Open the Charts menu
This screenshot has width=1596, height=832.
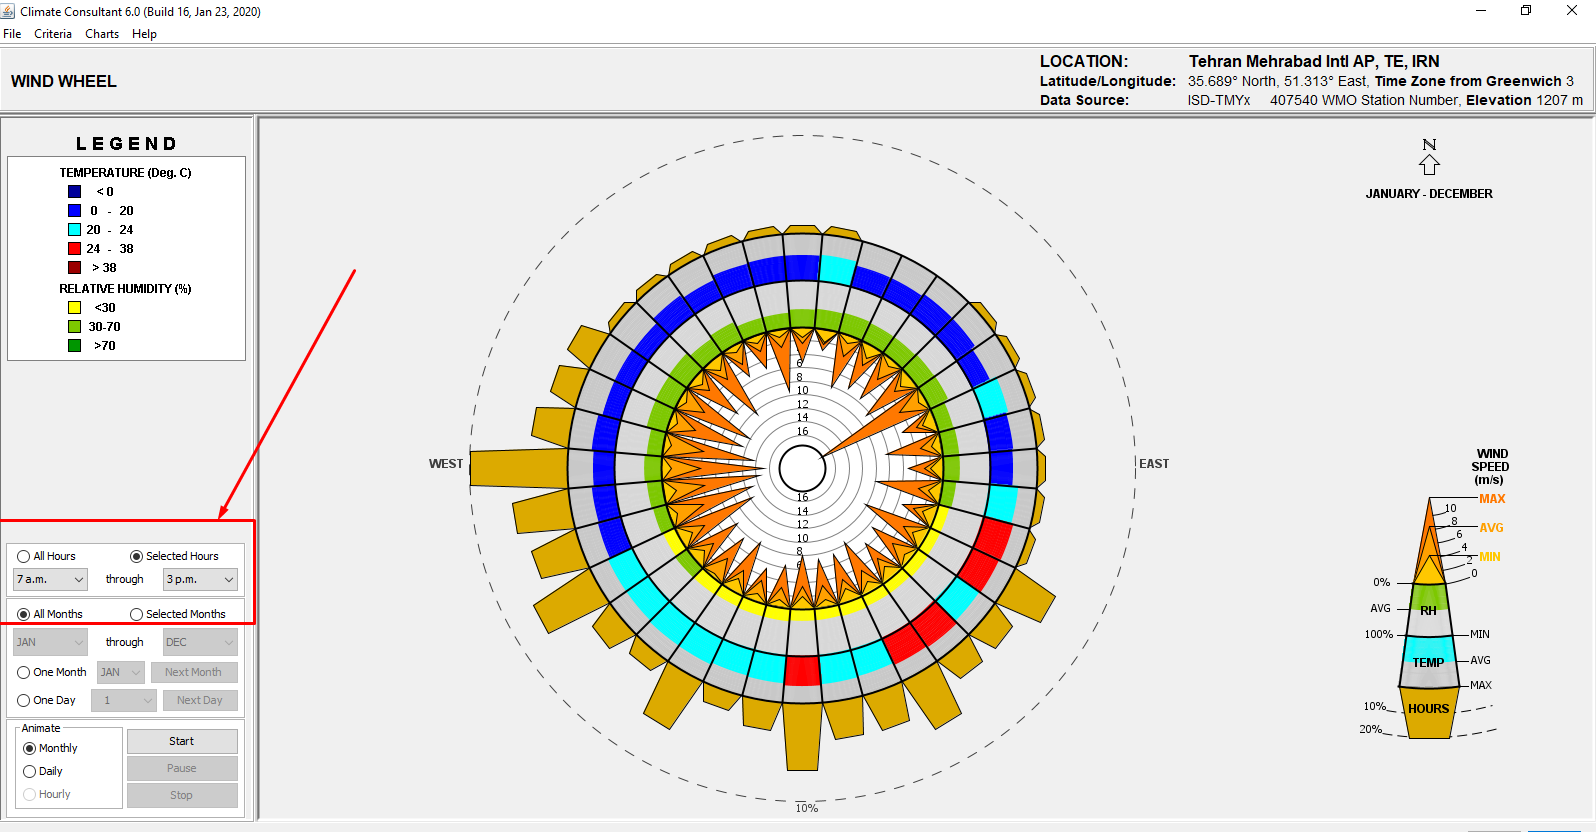point(102,34)
